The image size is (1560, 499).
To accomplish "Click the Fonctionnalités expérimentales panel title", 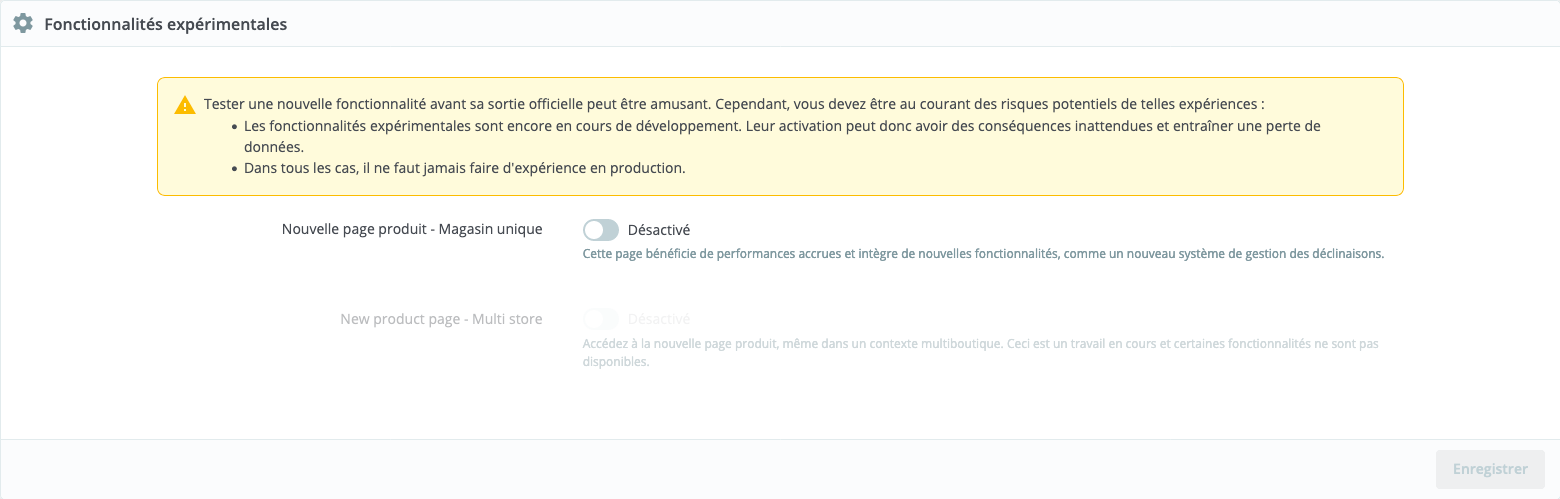I will 166,24.
